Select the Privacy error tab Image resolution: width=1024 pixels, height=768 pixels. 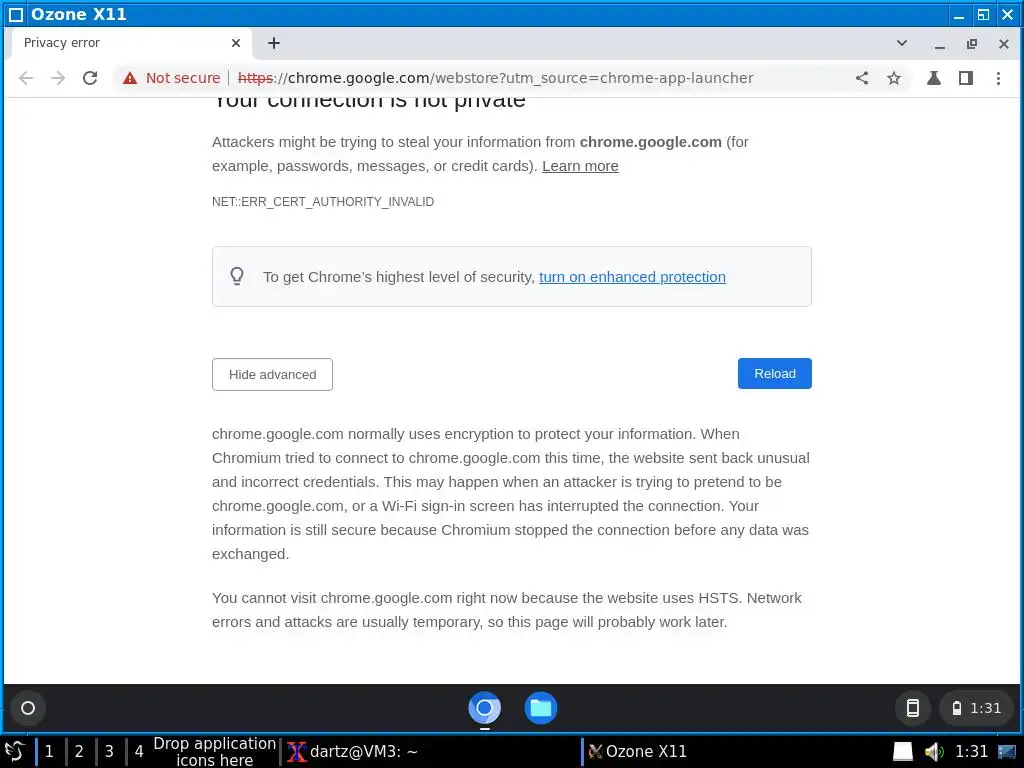point(129,43)
